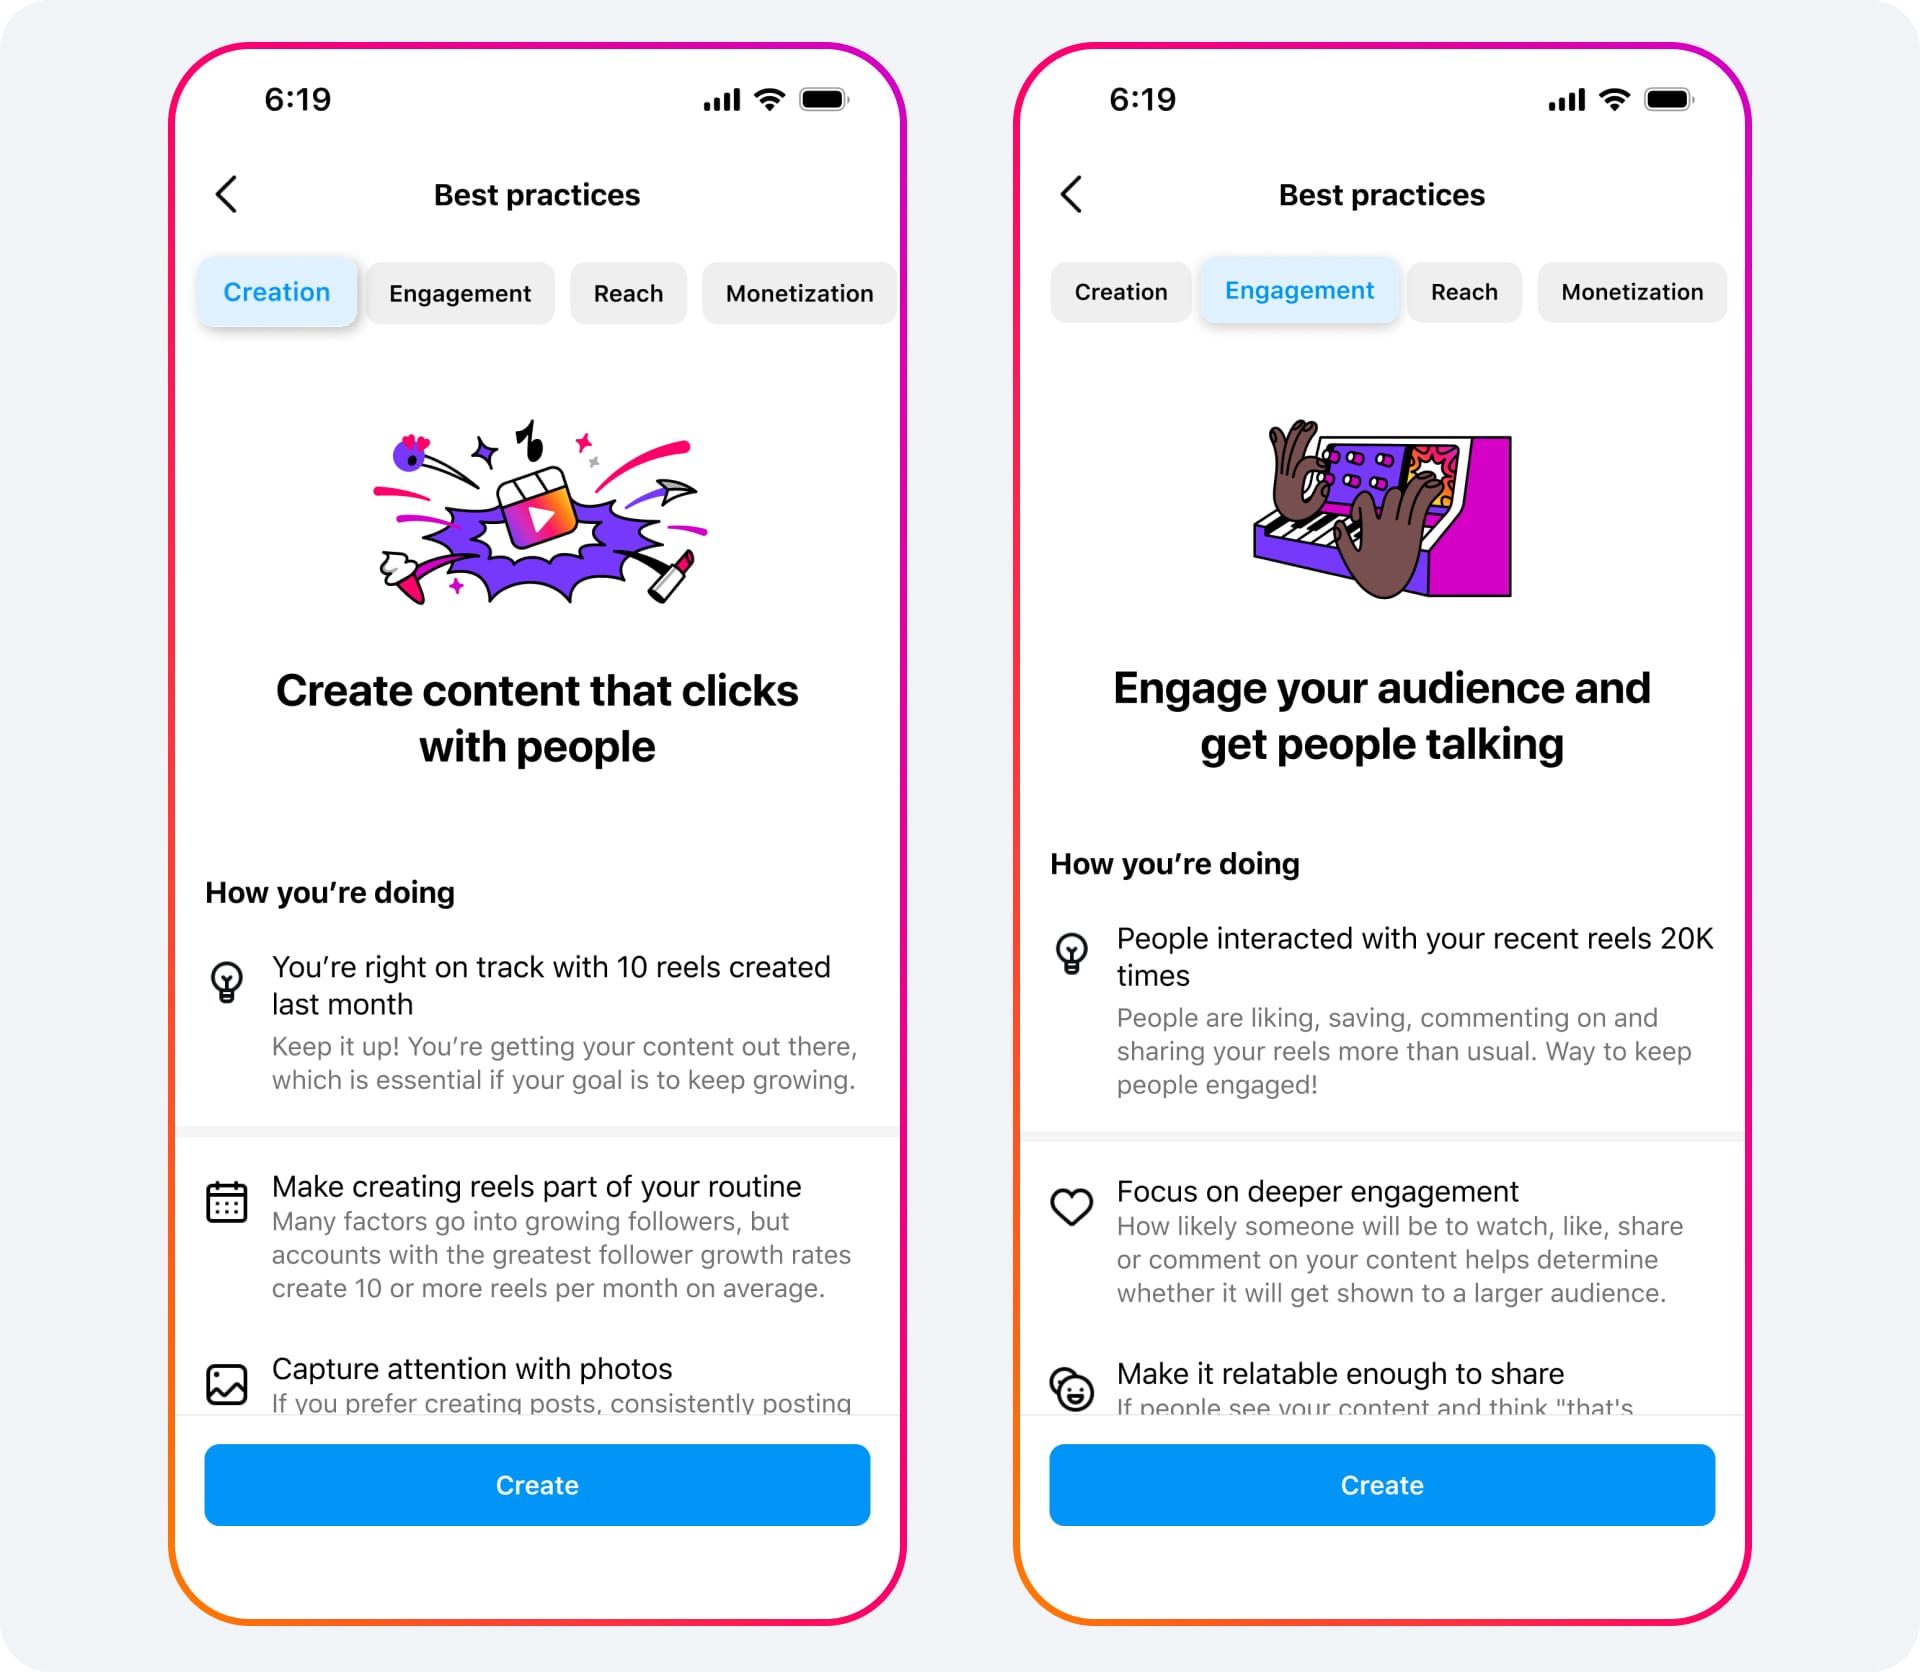This screenshot has width=1920, height=1672.
Task: Select the Engagement tab
Action: click(x=459, y=292)
